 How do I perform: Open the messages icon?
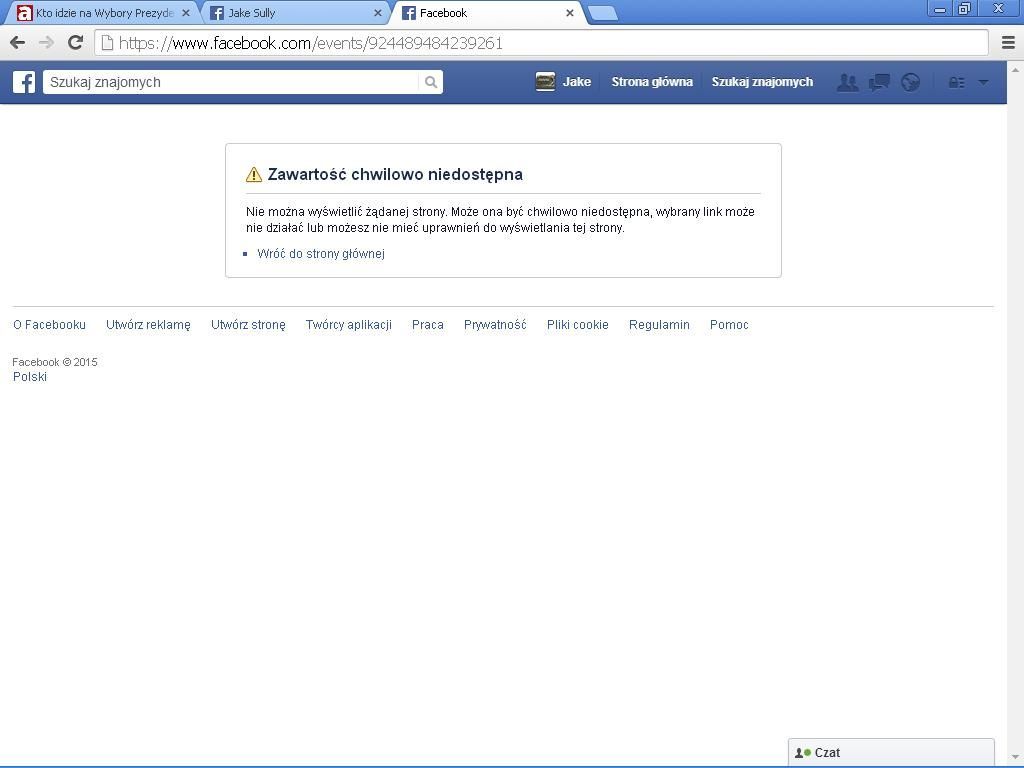point(879,82)
